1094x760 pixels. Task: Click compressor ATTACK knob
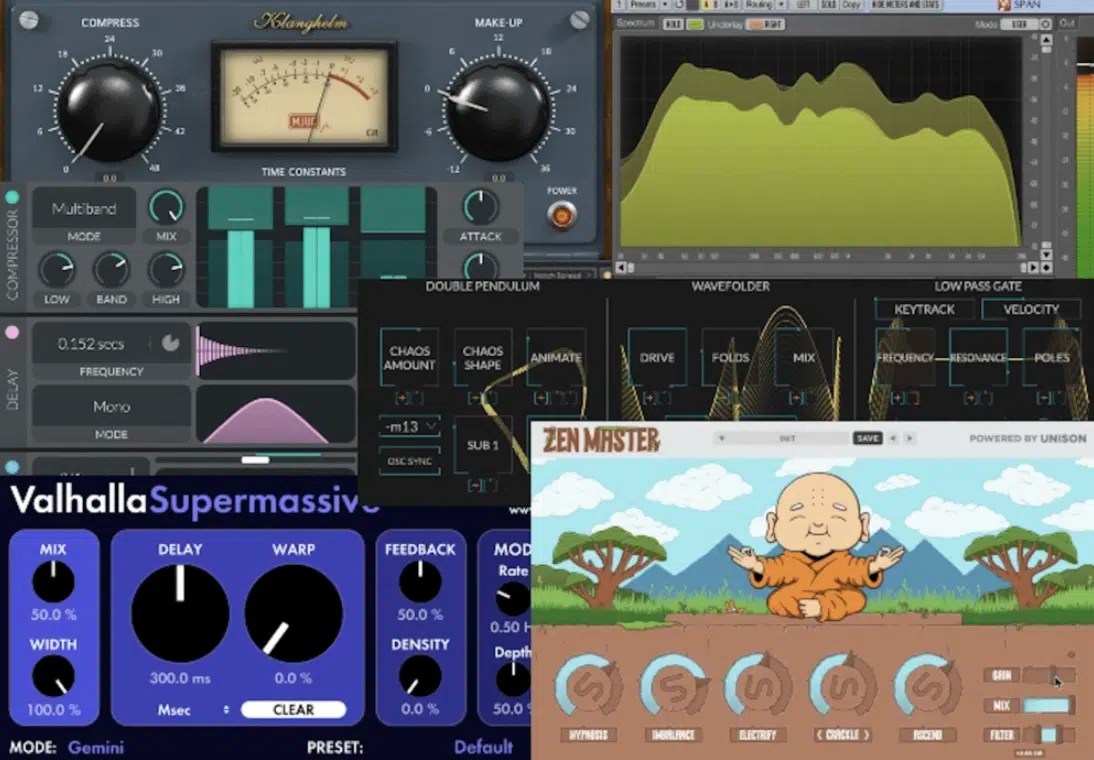[x=481, y=206]
